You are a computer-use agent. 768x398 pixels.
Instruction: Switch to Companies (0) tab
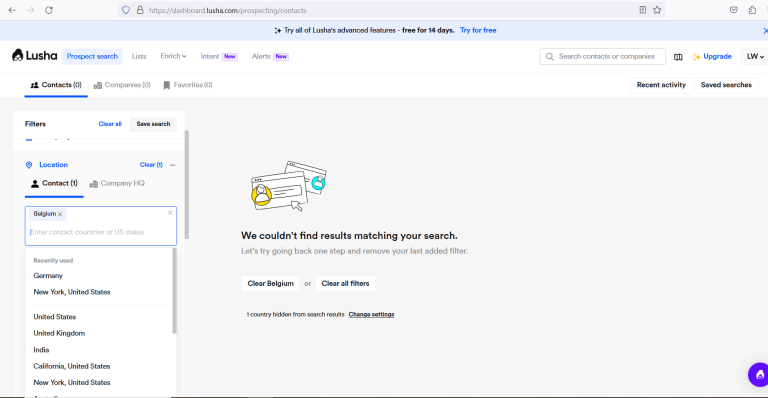pos(122,85)
